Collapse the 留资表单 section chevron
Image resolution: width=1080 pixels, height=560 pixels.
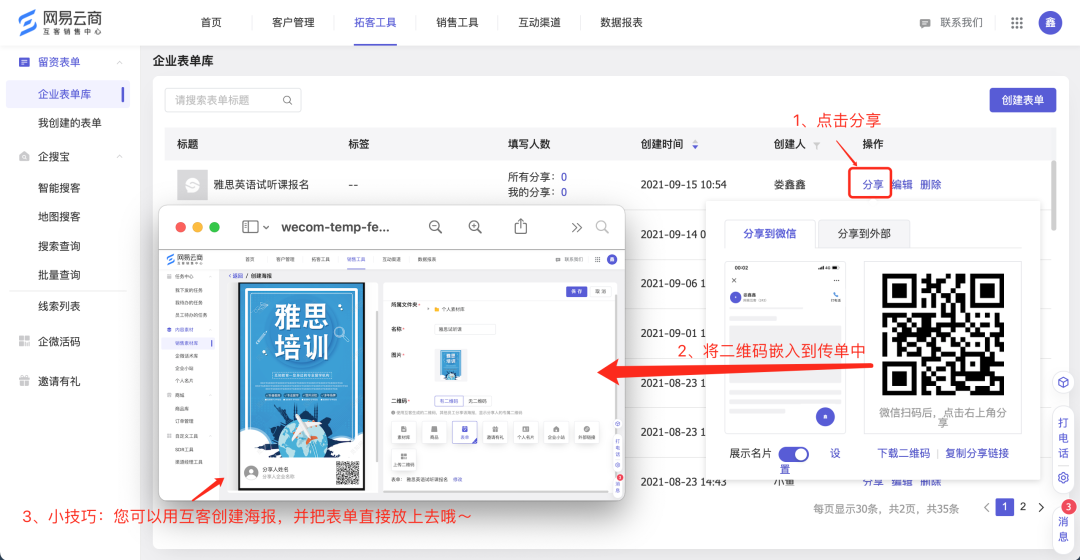pyautogui.click(x=120, y=63)
